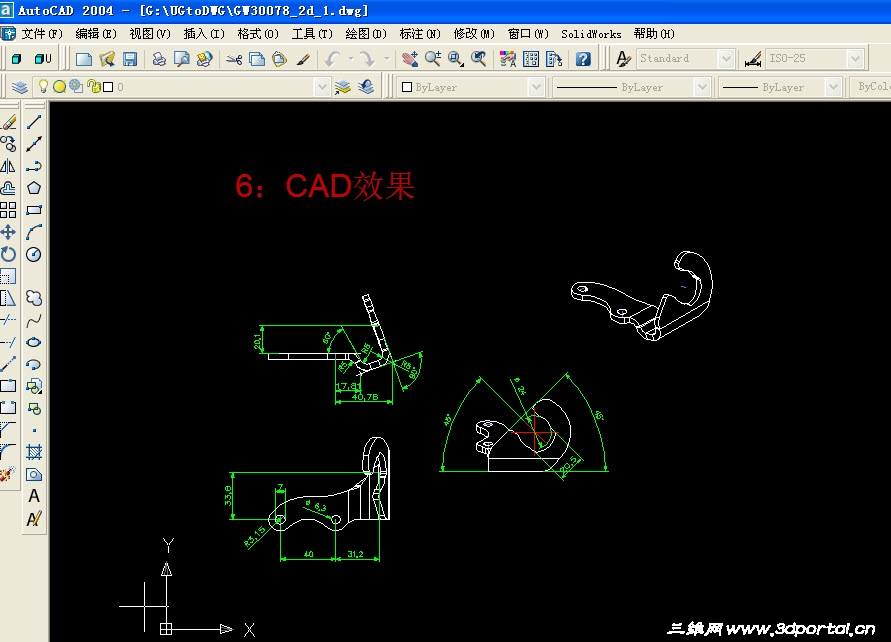This screenshot has width=891, height=642.
Task: Select the Copy Object modify tool
Action: click(9, 144)
